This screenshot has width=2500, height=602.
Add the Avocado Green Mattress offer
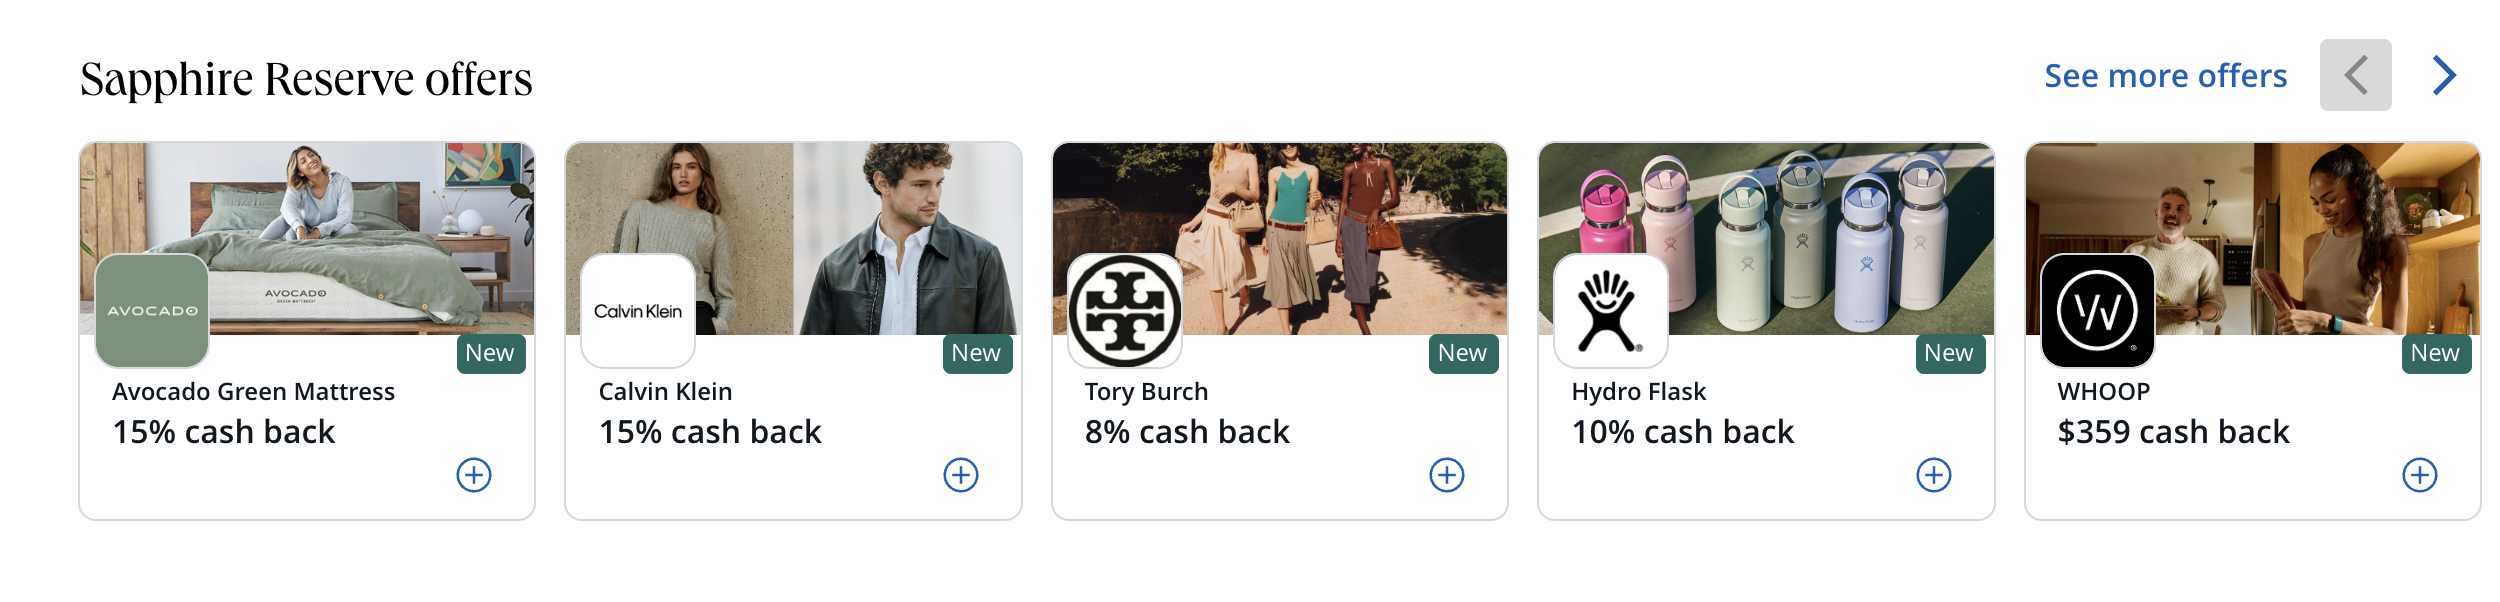pos(474,475)
